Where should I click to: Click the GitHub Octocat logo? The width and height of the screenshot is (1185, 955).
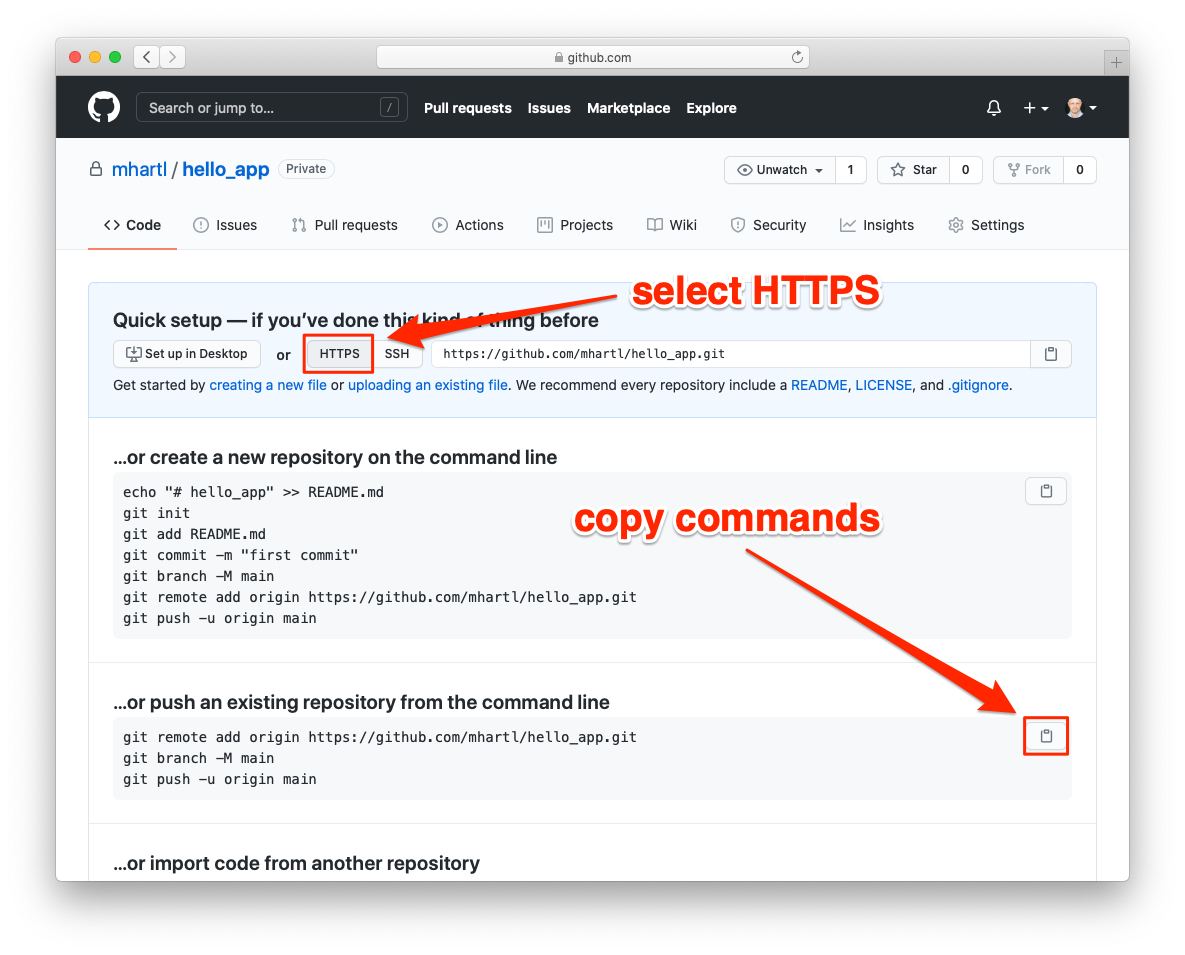coord(104,108)
